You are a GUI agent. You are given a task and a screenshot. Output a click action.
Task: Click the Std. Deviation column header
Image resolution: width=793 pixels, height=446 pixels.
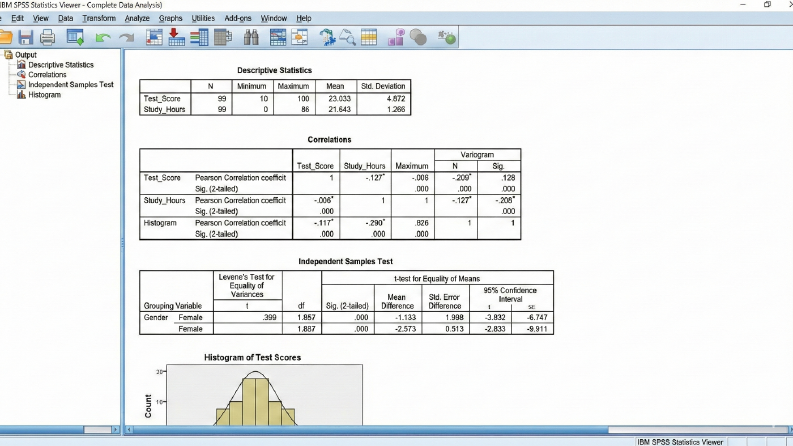click(383, 86)
